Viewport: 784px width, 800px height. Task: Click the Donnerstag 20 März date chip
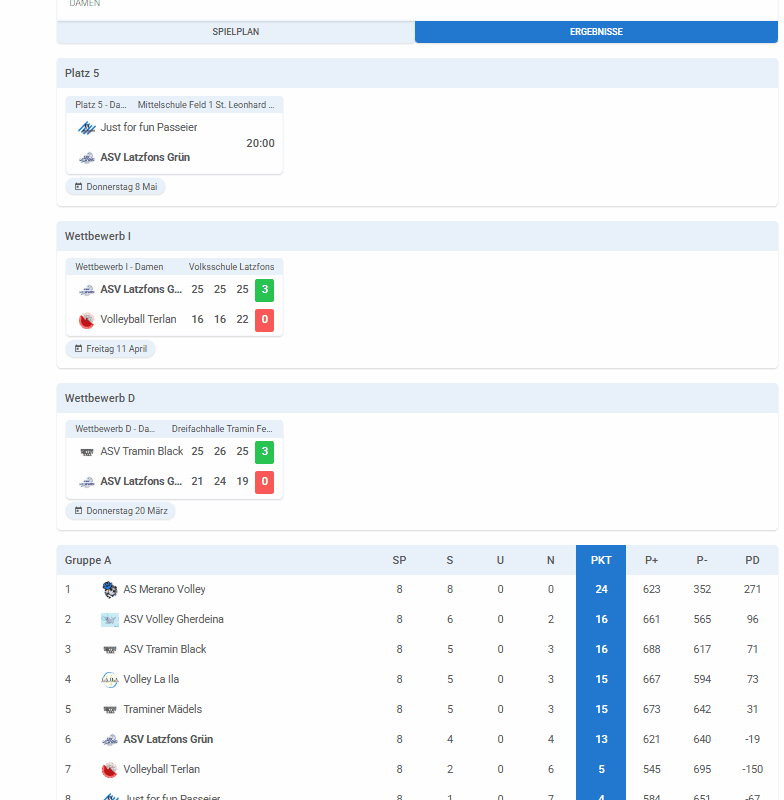(121, 511)
